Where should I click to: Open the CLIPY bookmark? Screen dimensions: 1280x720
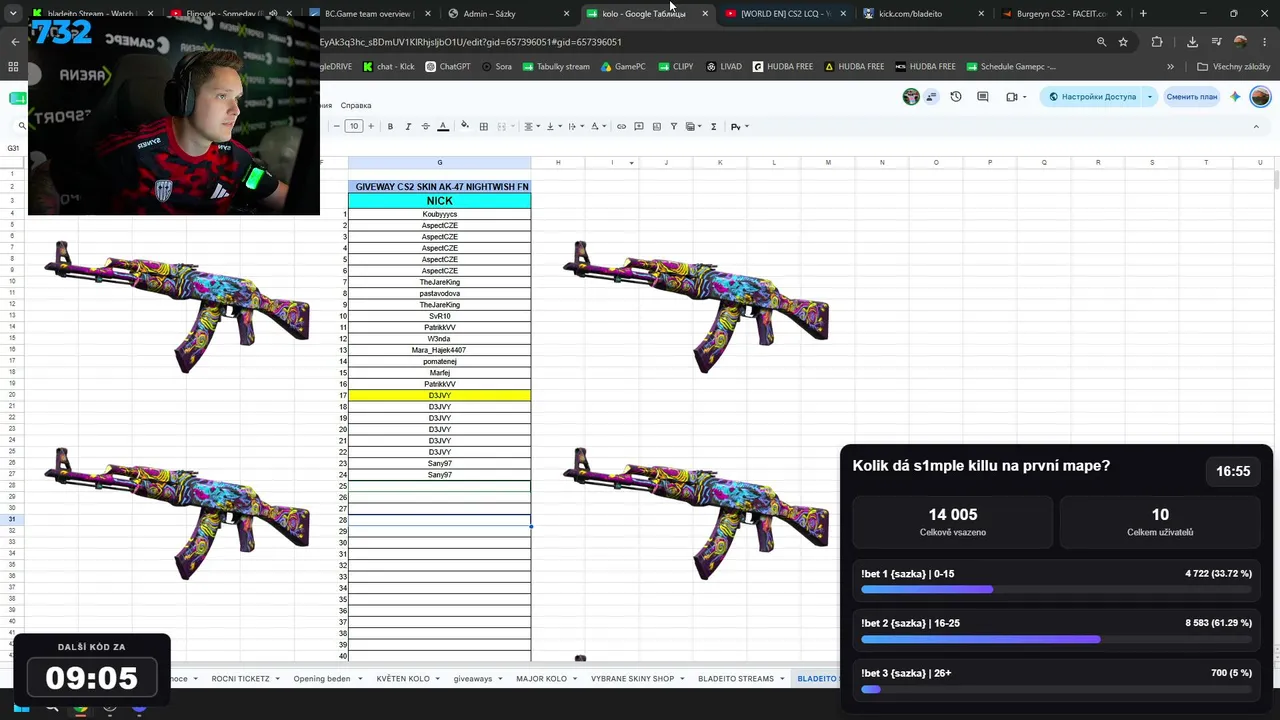[x=676, y=67]
